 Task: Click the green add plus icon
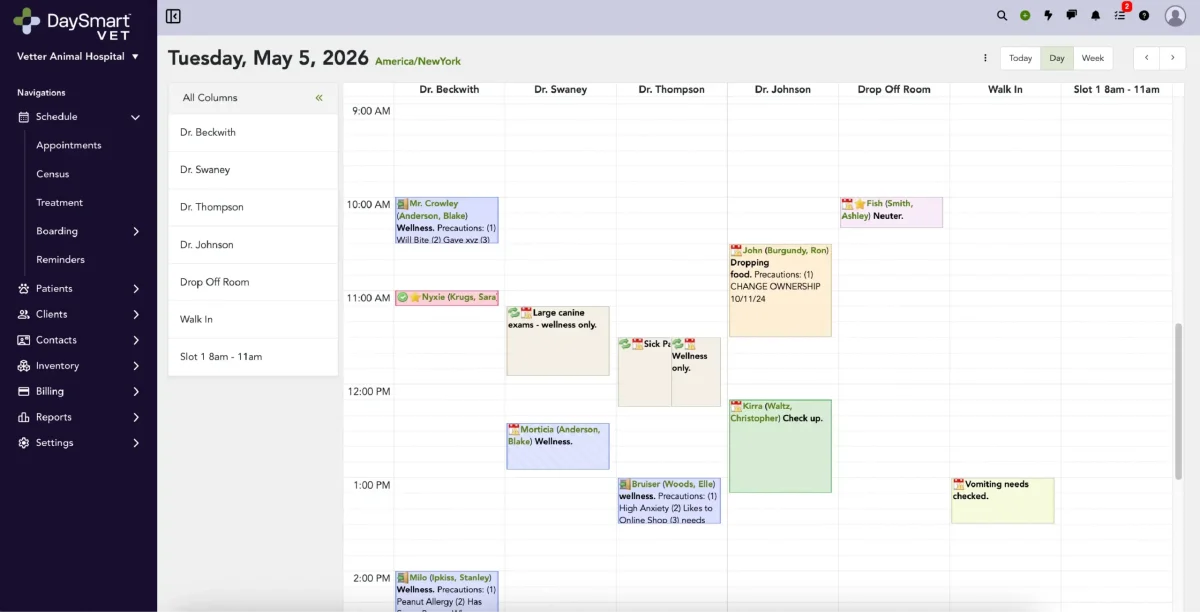click(1025, 16)
